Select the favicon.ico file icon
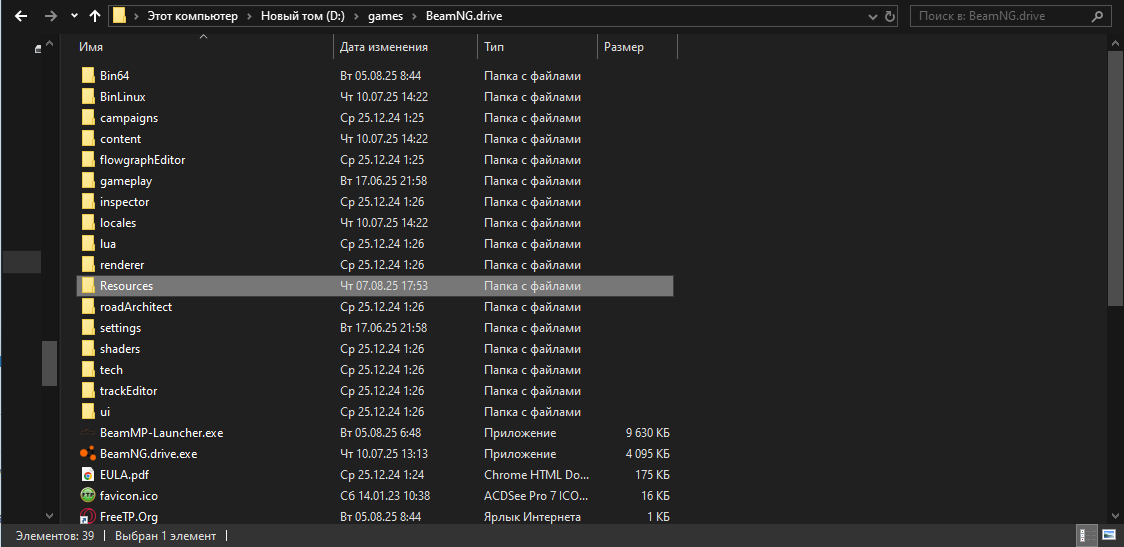Screen dimensions: 1124x547 [x=87, y=495]
